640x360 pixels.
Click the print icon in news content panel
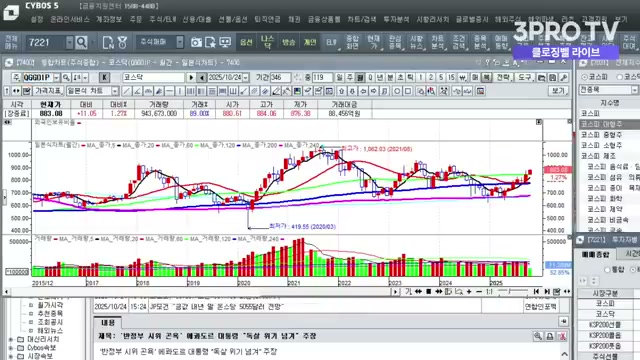coord(550,336)
